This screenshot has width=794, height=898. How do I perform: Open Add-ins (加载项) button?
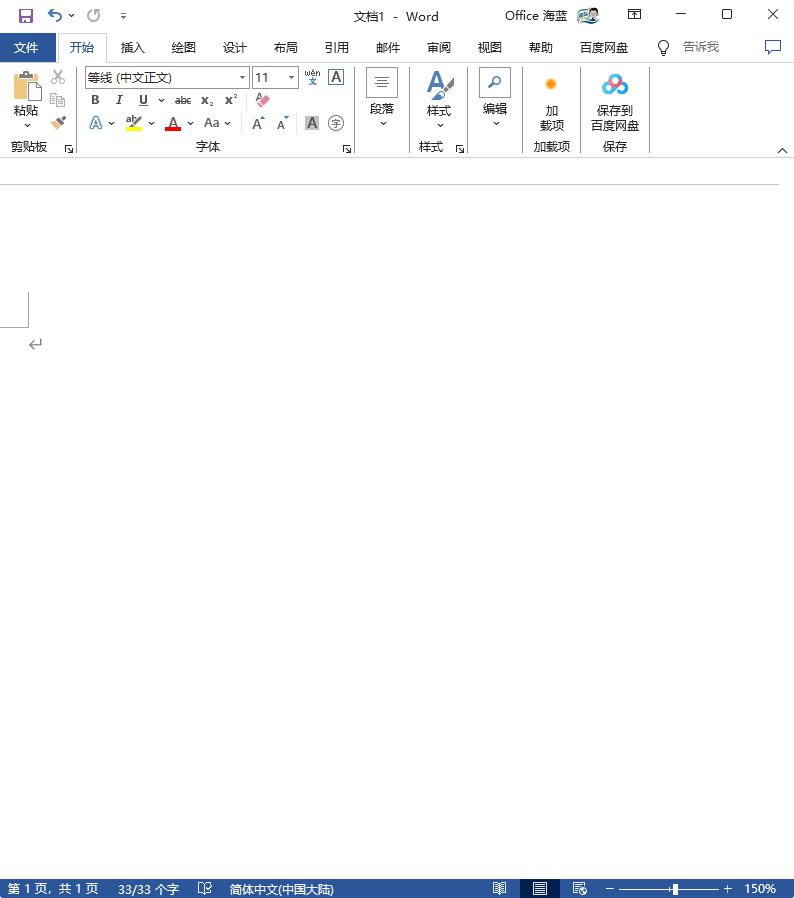coord(551,101)
